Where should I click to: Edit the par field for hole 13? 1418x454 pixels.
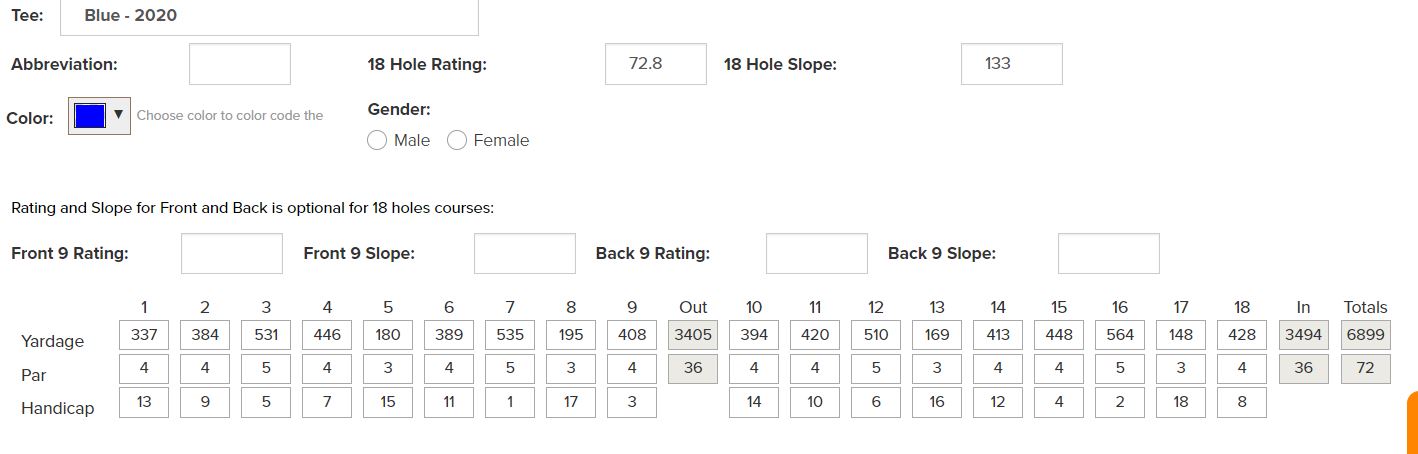(937, 368)
